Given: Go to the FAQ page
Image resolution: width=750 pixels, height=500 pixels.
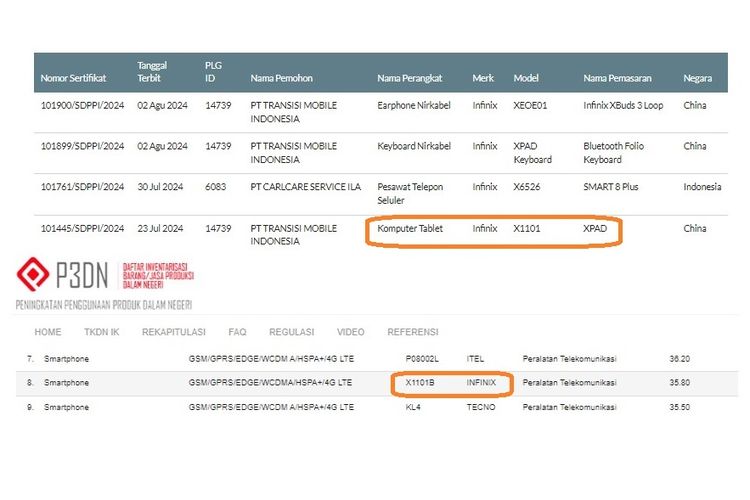Looking at the screenshot, I should (x=237, y=332).
